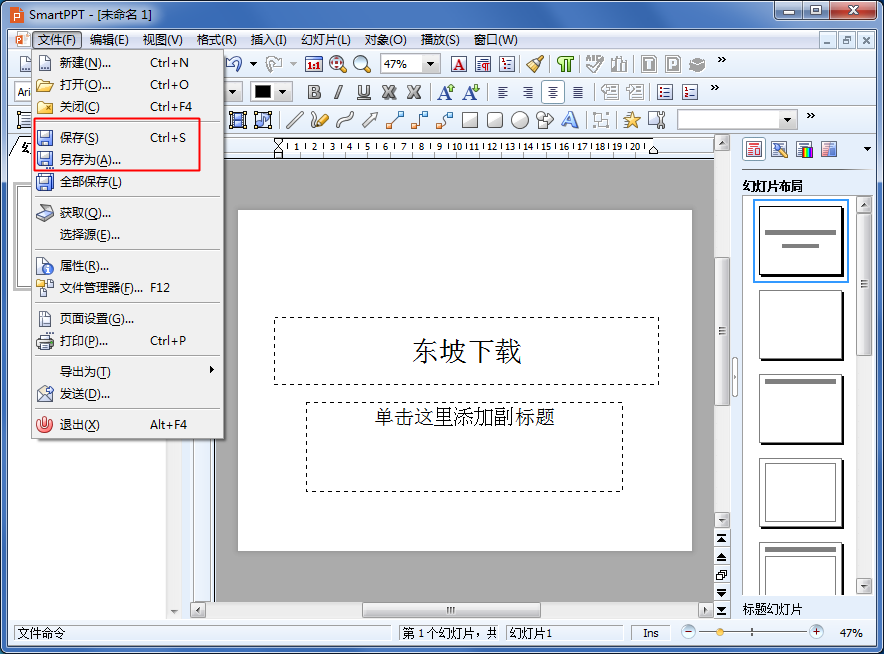This screenshot has height=654, width=884.
Task: Click the undo arrow icon
Action: click(235, 64)
